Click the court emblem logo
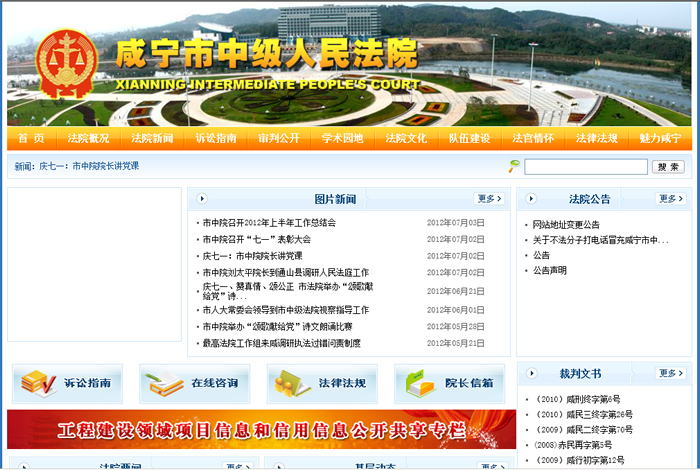The image size is (700, 470). tap(67, 64)
